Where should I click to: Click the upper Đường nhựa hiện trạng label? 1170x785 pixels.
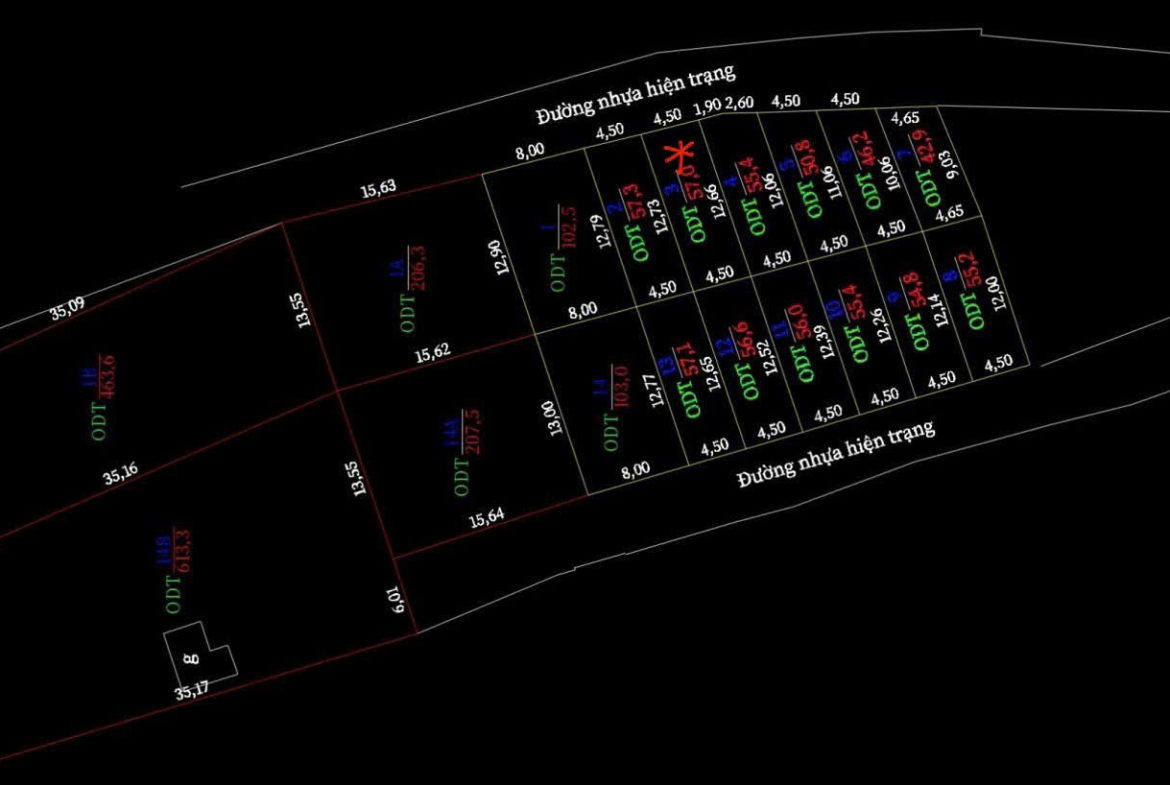[x=635, y=94]
